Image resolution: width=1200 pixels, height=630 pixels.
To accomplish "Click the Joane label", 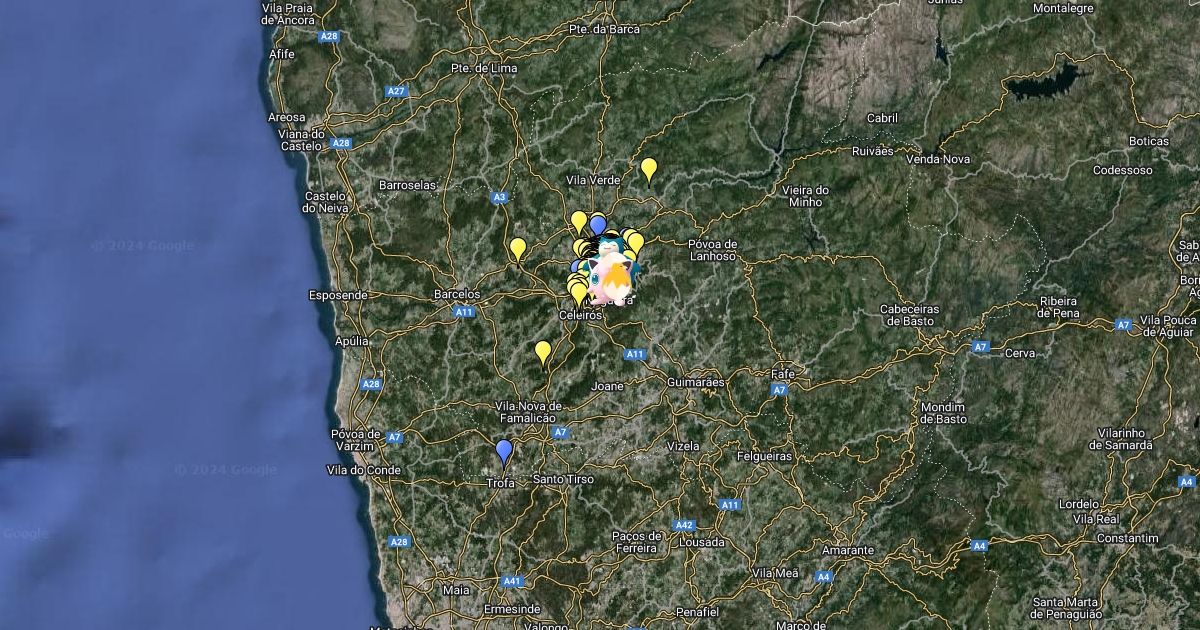I will (x=607, y=385).
